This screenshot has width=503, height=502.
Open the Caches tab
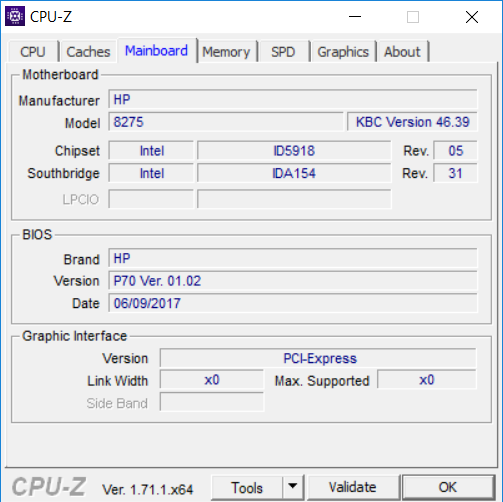(88, 52)
